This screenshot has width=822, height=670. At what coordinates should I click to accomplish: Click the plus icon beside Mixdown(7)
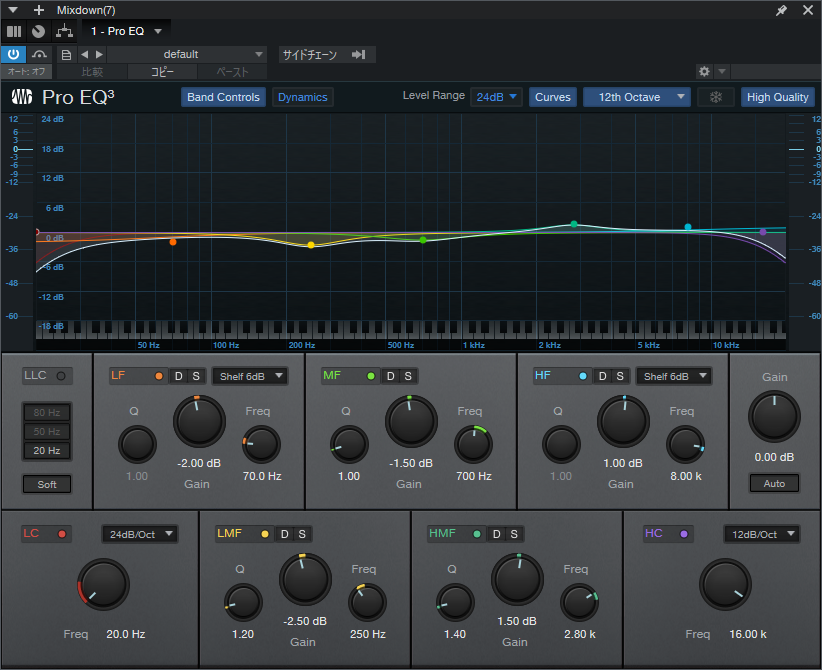(38, 10)
